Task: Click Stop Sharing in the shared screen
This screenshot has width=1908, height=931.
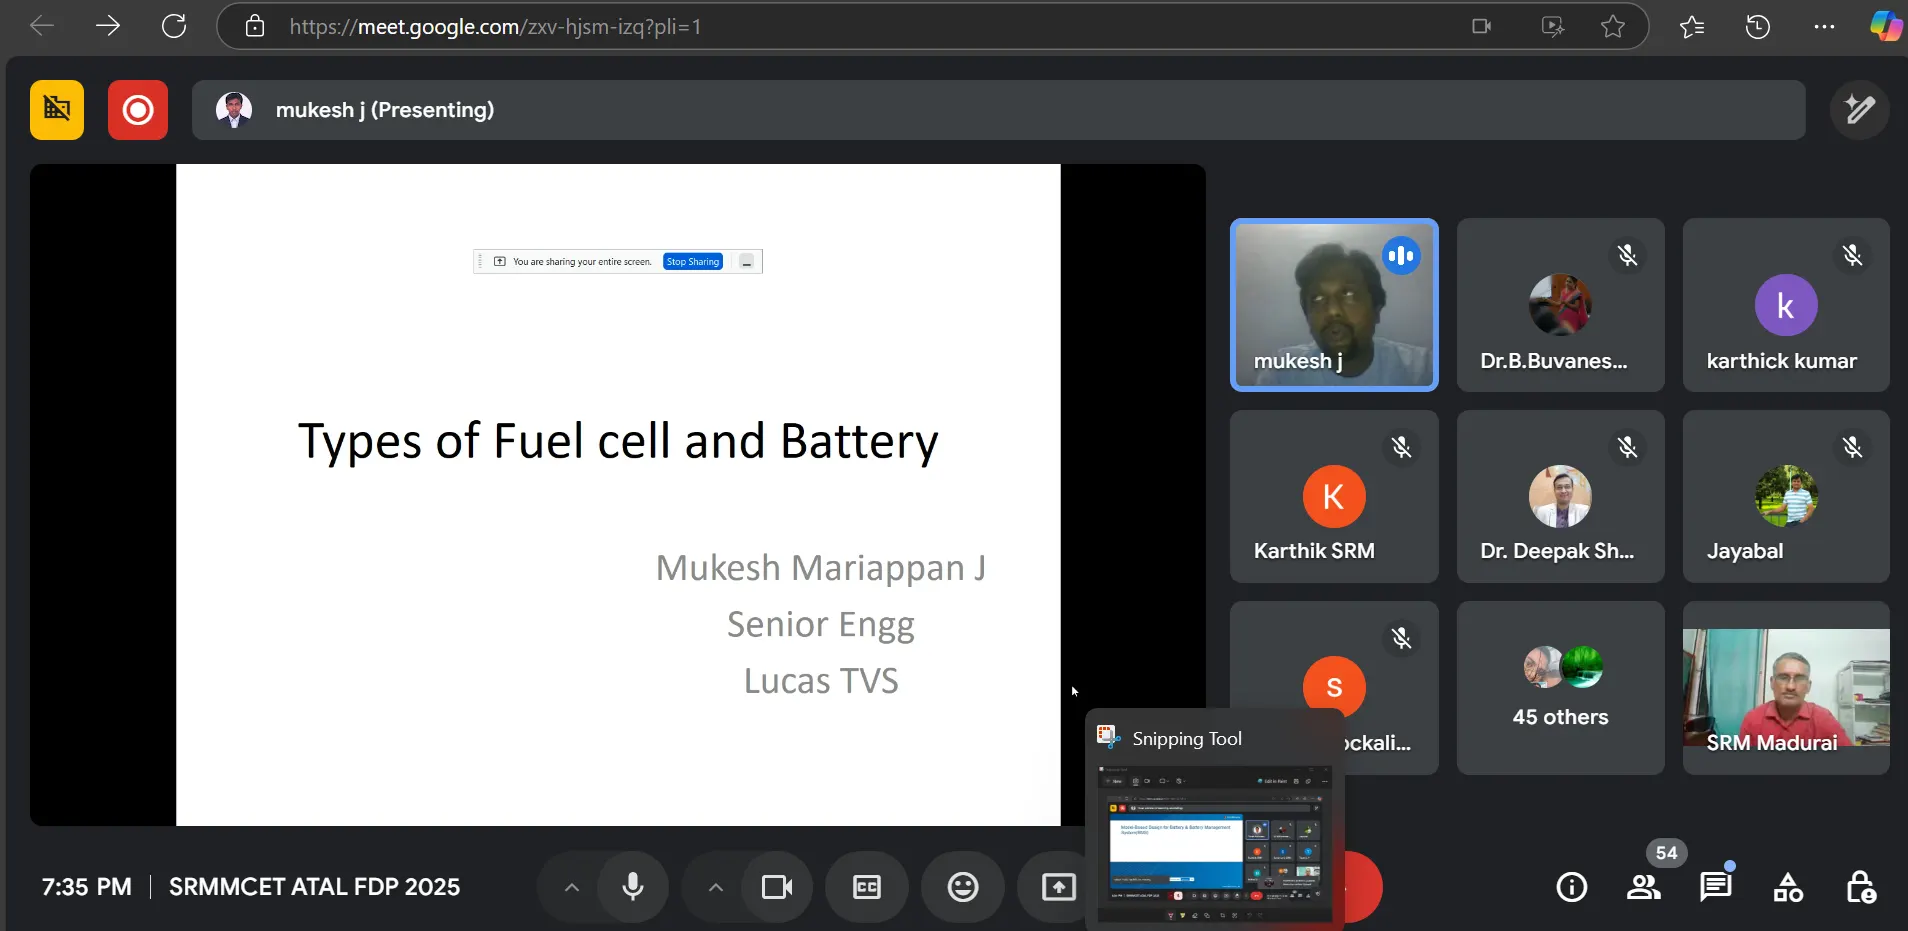Action: (692, 262)
